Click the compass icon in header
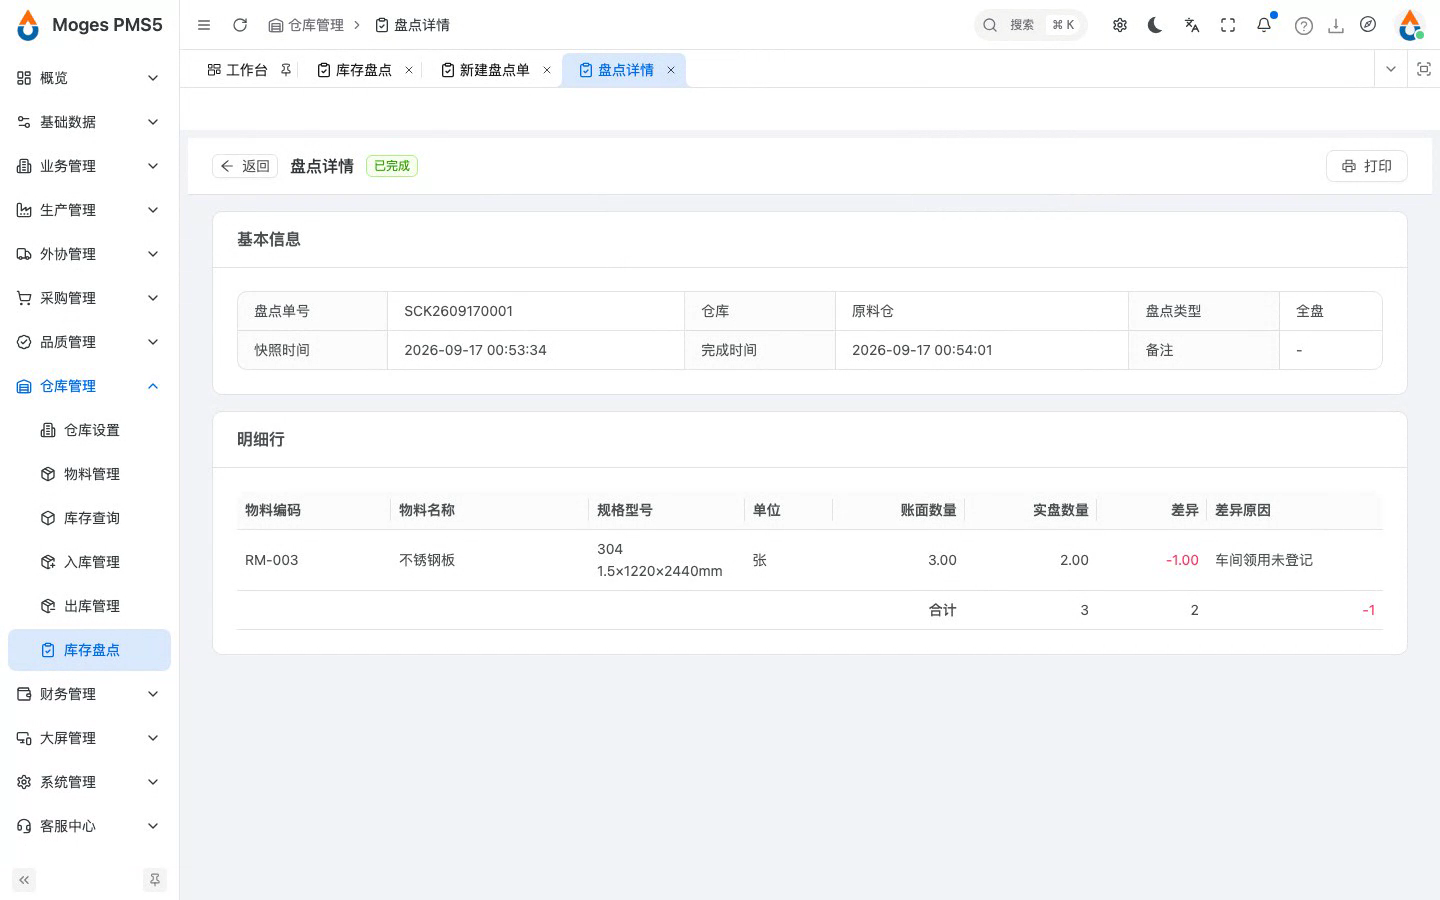The image size is (1440, 900). (x=1368, y=25)
